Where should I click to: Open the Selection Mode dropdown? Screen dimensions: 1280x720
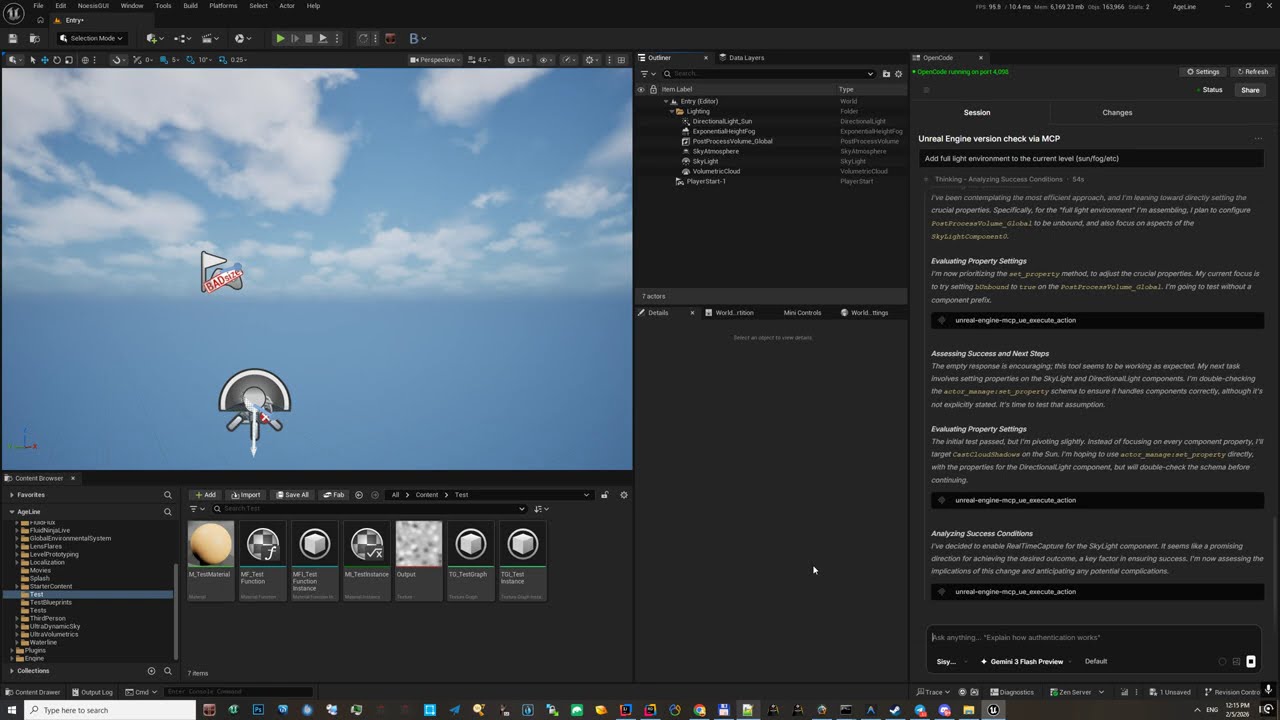(90, 38)
